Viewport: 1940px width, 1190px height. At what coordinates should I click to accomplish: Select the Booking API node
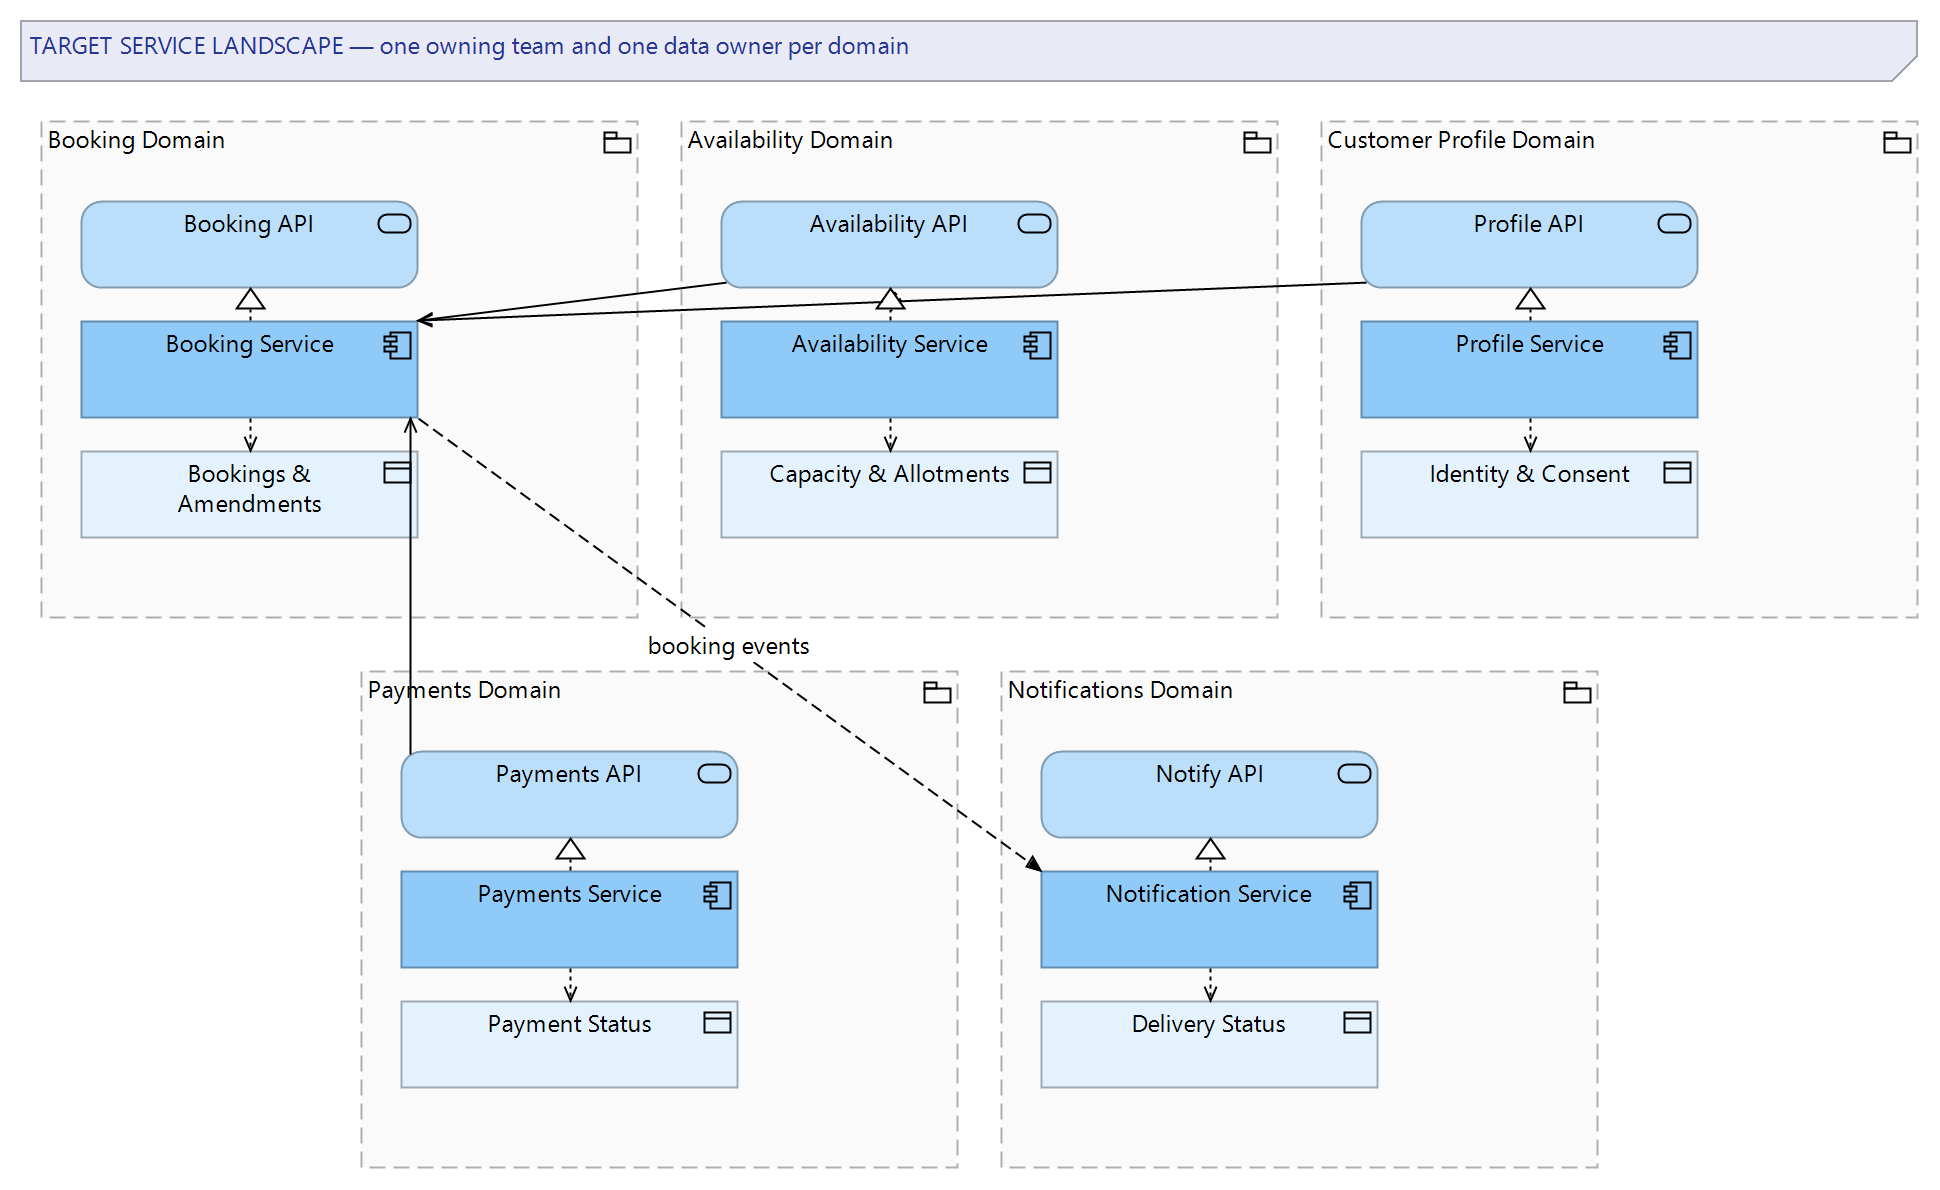pyautogui.click(x=249, y=245)
